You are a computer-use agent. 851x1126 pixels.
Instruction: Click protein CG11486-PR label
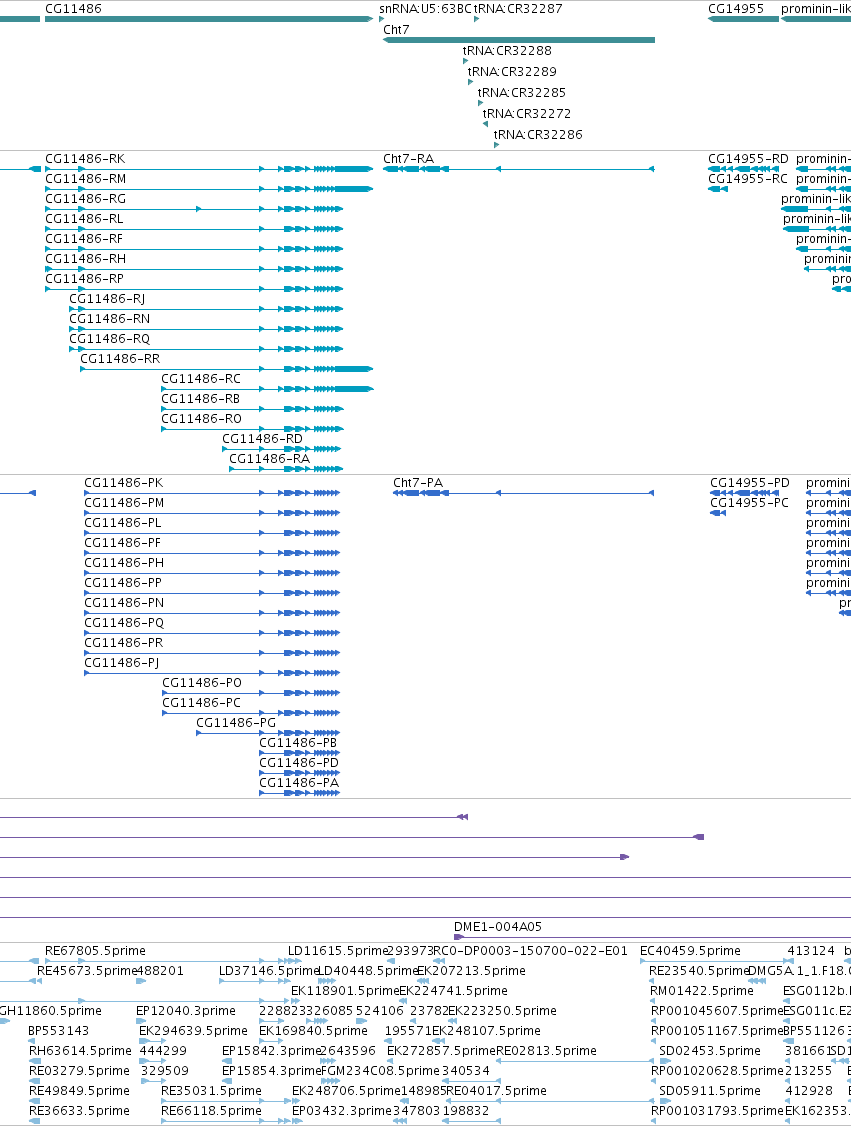[x=124, y=644]
